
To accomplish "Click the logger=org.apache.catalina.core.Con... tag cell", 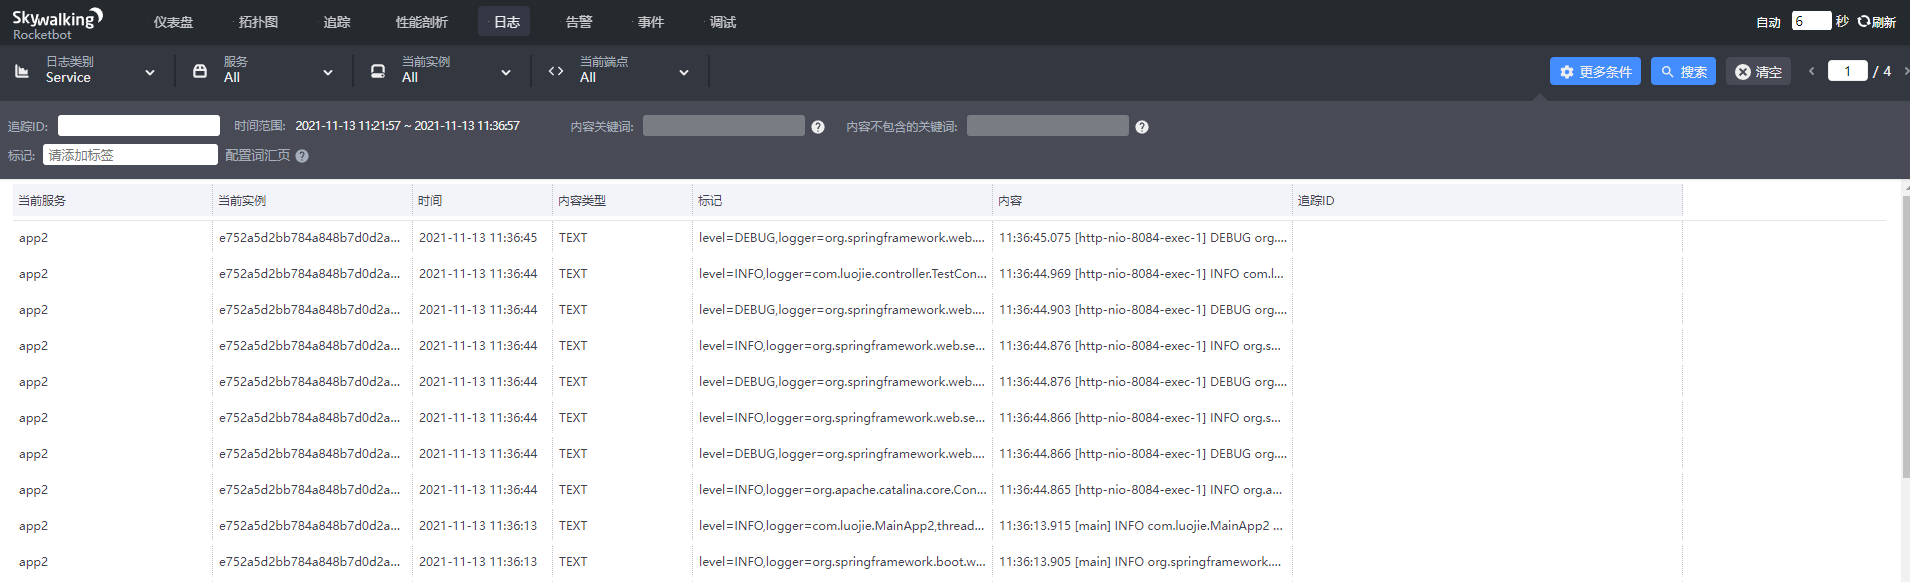I will tap(842, 490).
